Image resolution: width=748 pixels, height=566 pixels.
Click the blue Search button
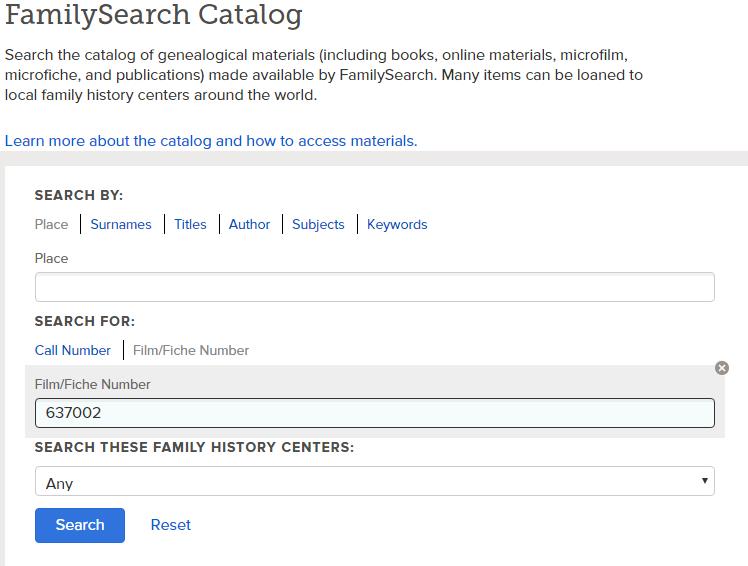click(x=80, y=525)
